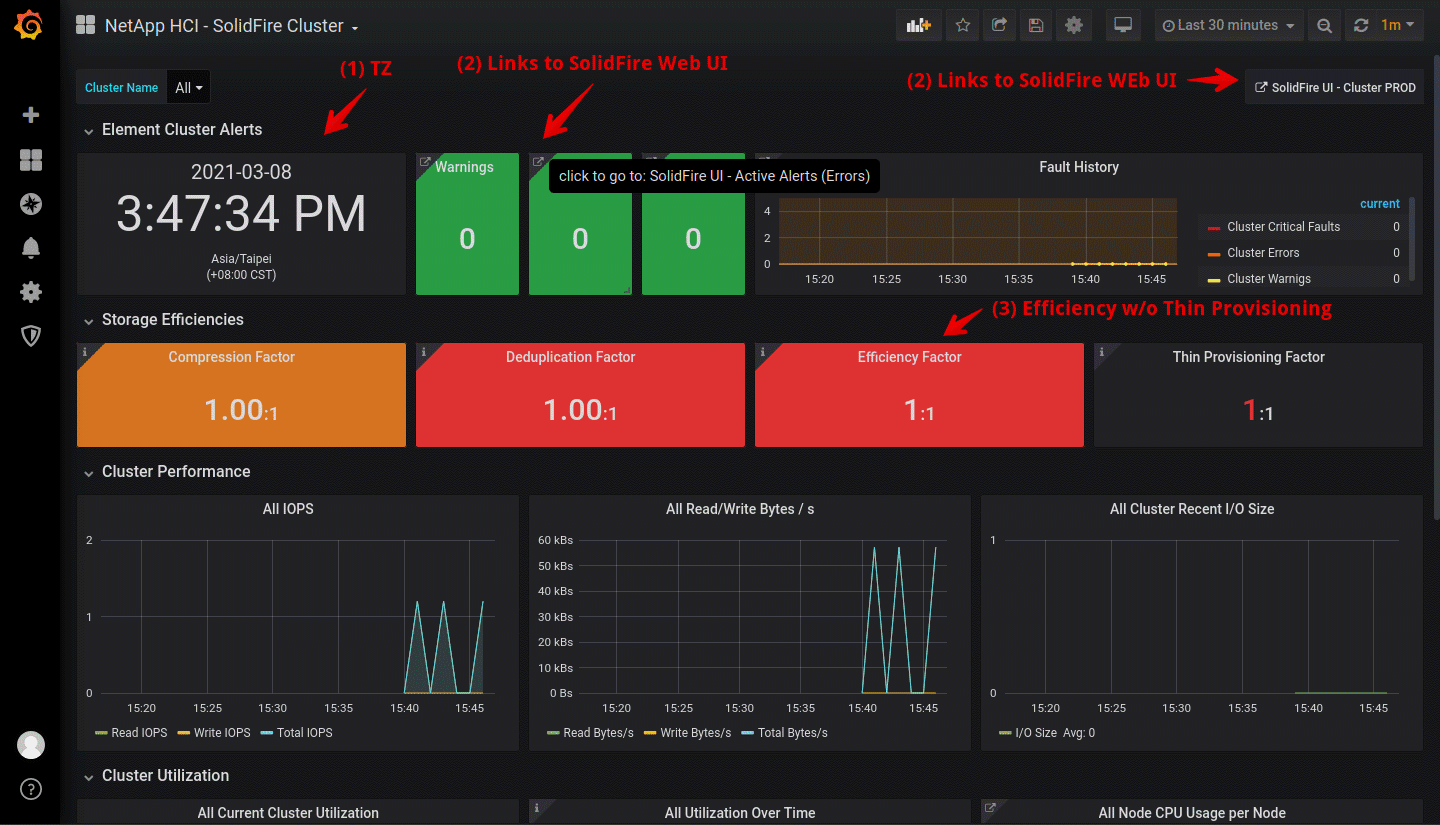The image size is (1440, 825).
Task: Refresh the dashboard now
Action: point(1361,25)
